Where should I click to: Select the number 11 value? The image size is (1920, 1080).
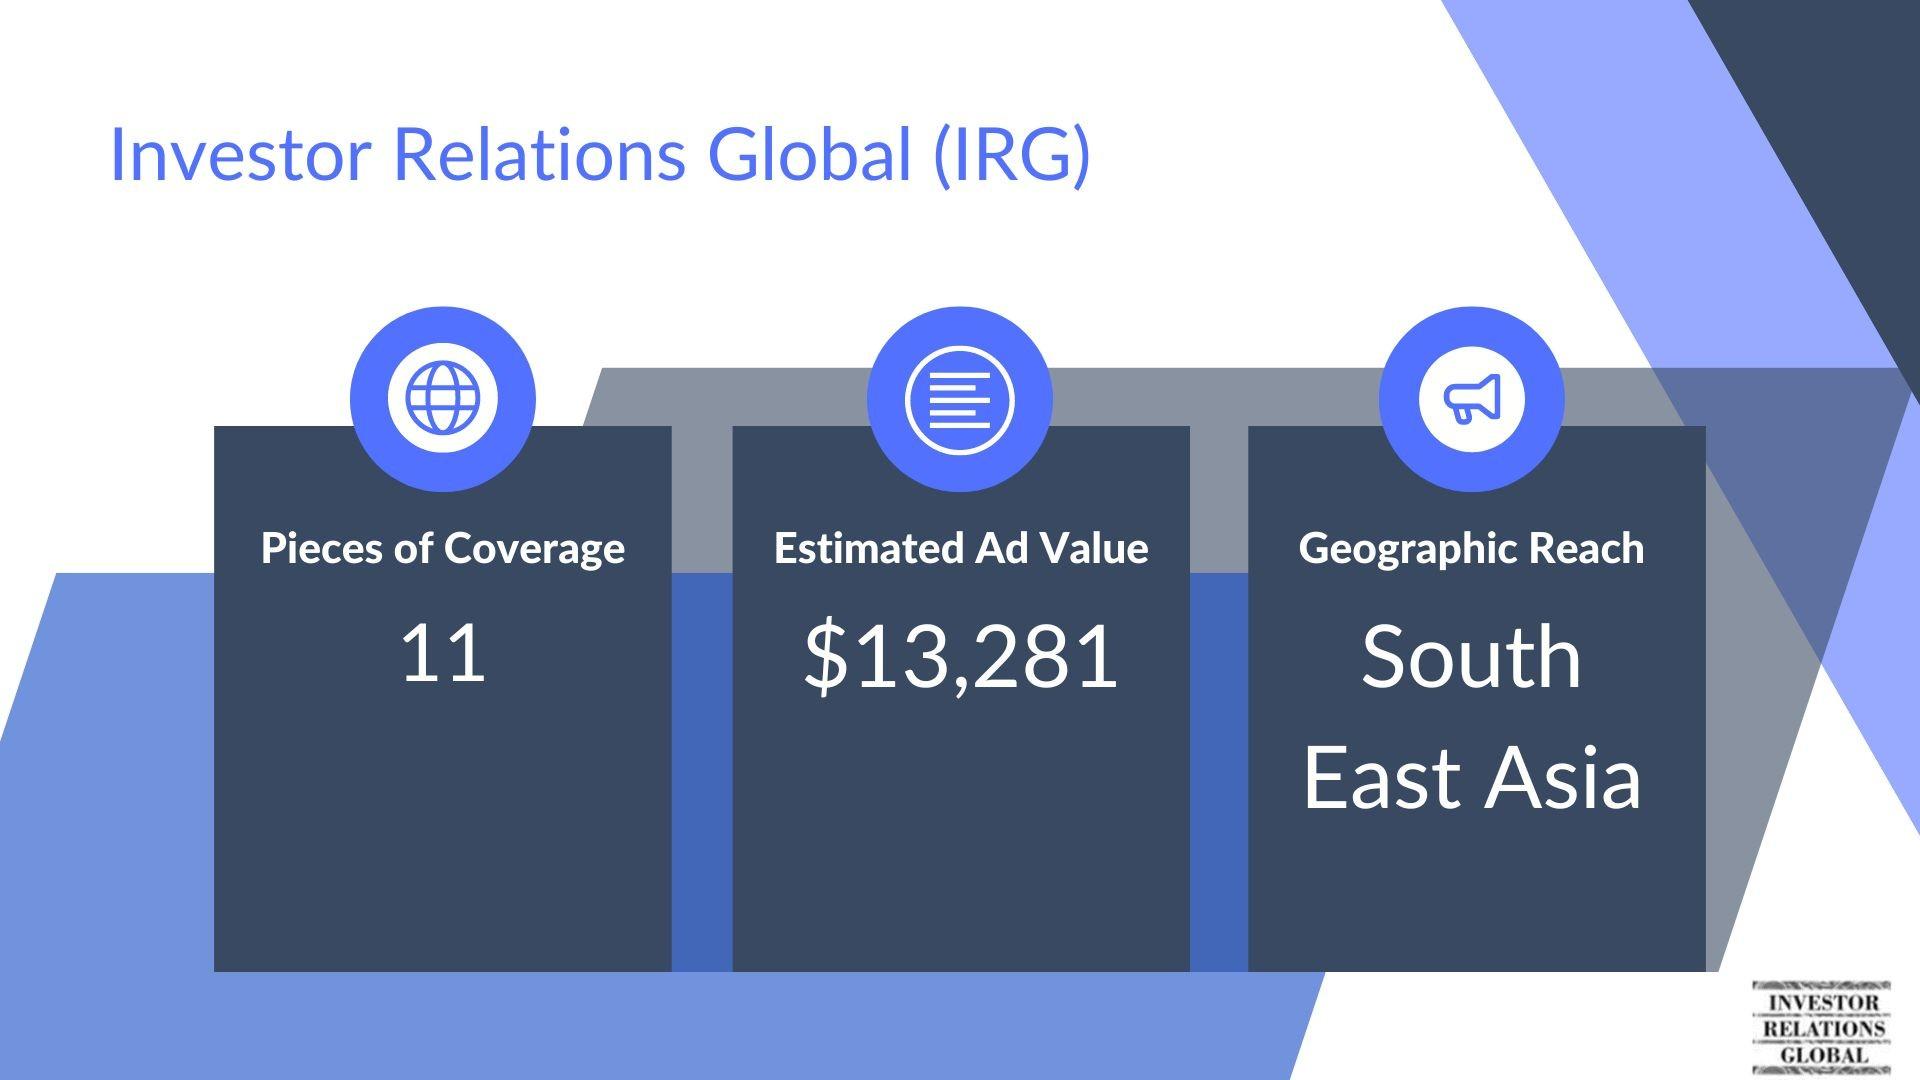(443, 653)
